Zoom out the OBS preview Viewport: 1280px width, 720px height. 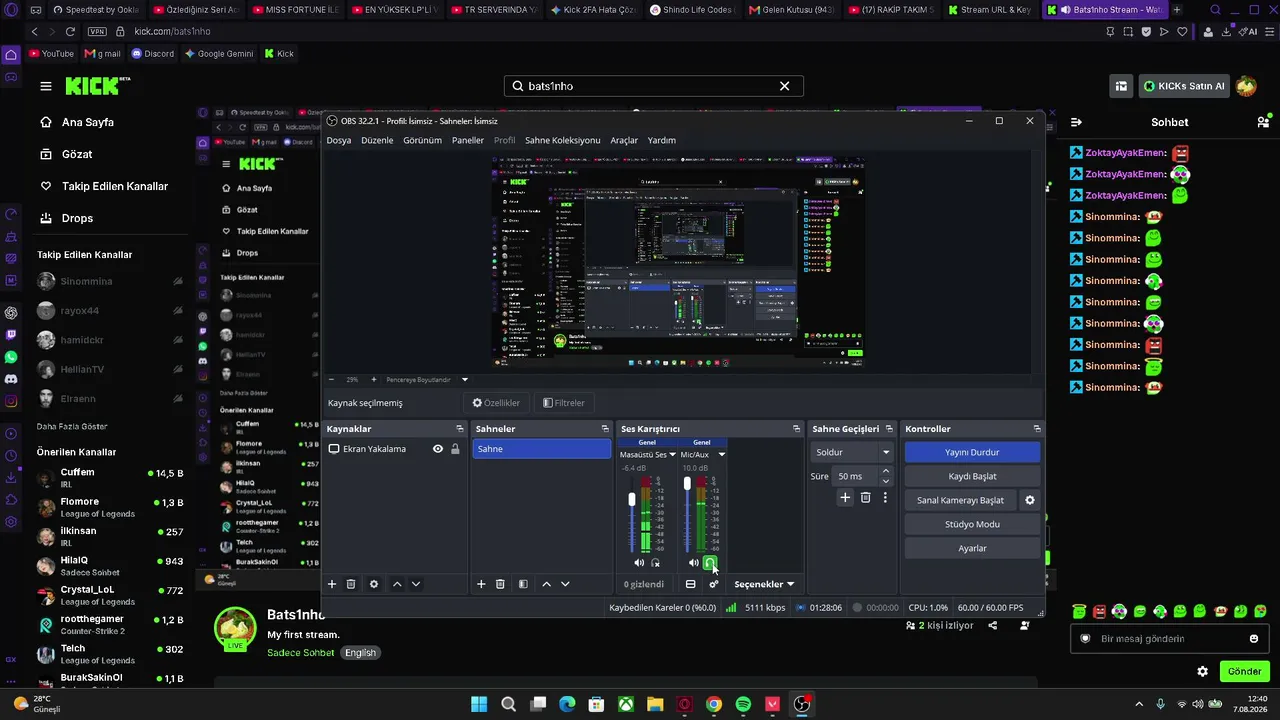click(x=332, y=380)
